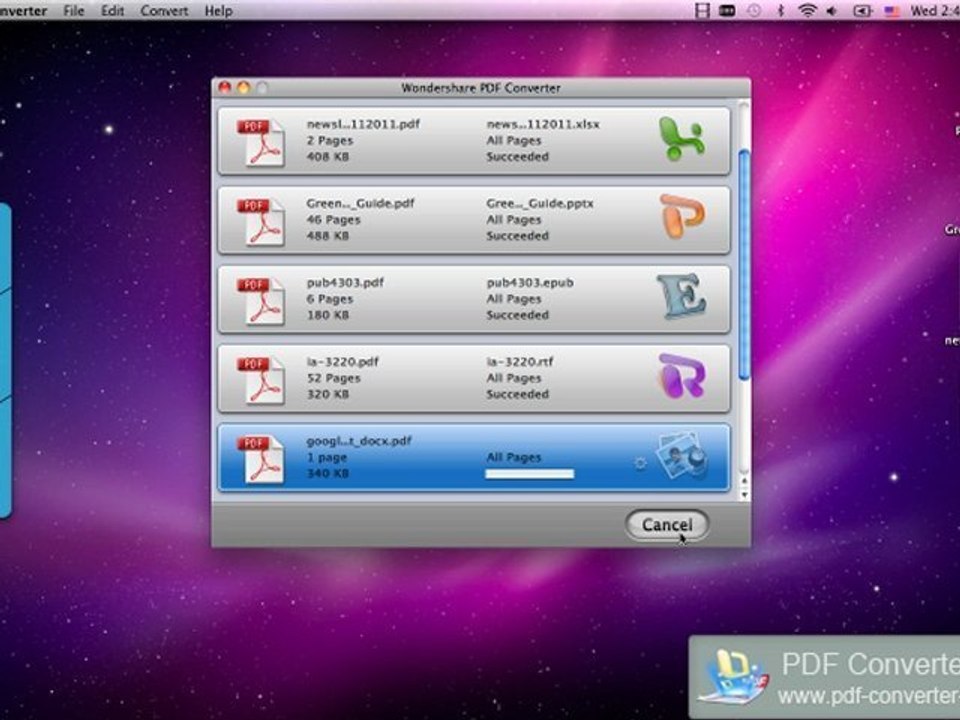Screen dimensions: 960x720
Task: Click the battery status icon in menu bar
Action: tap(862, 11)
